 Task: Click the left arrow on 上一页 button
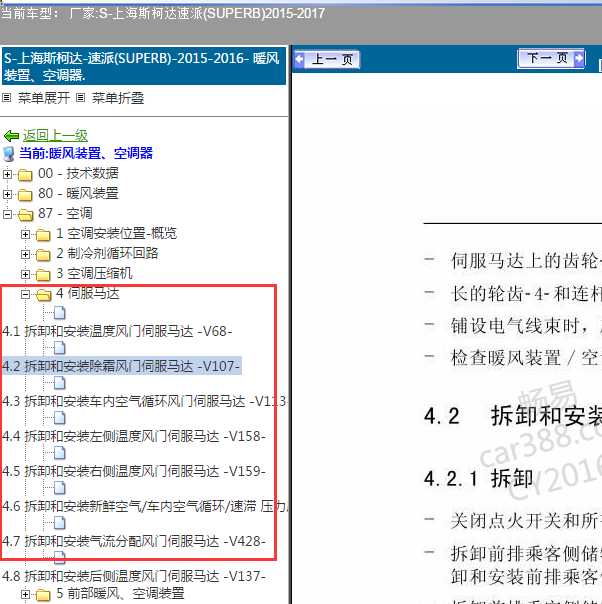coord(299,60)
